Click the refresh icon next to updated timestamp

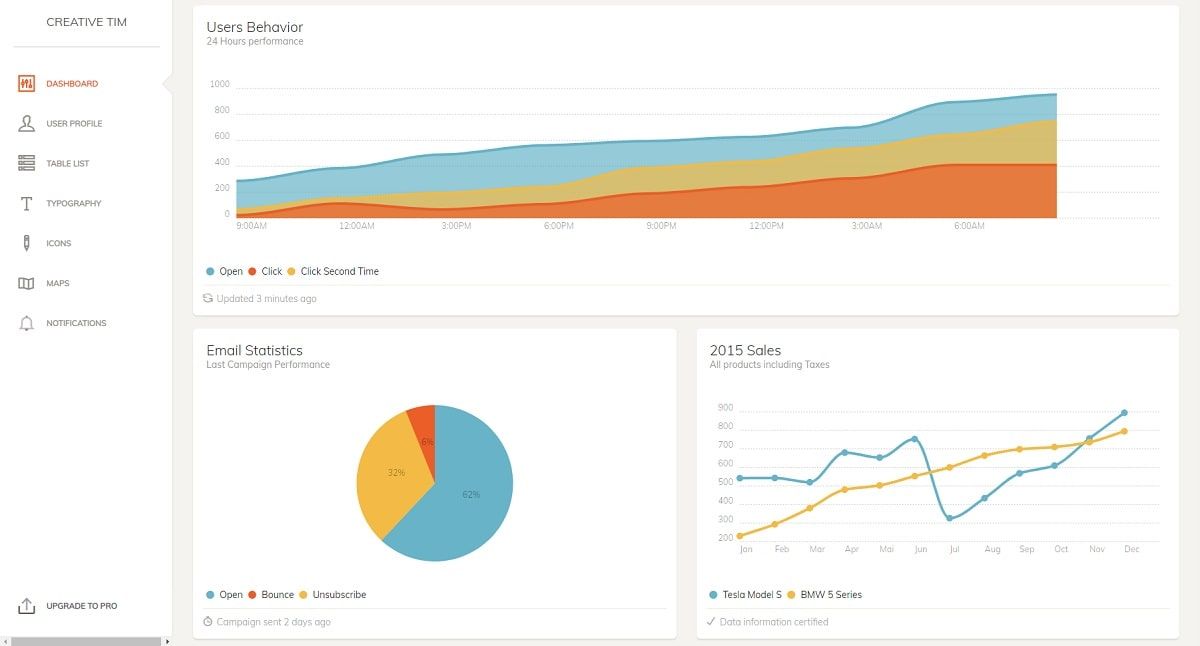[211, 298]
